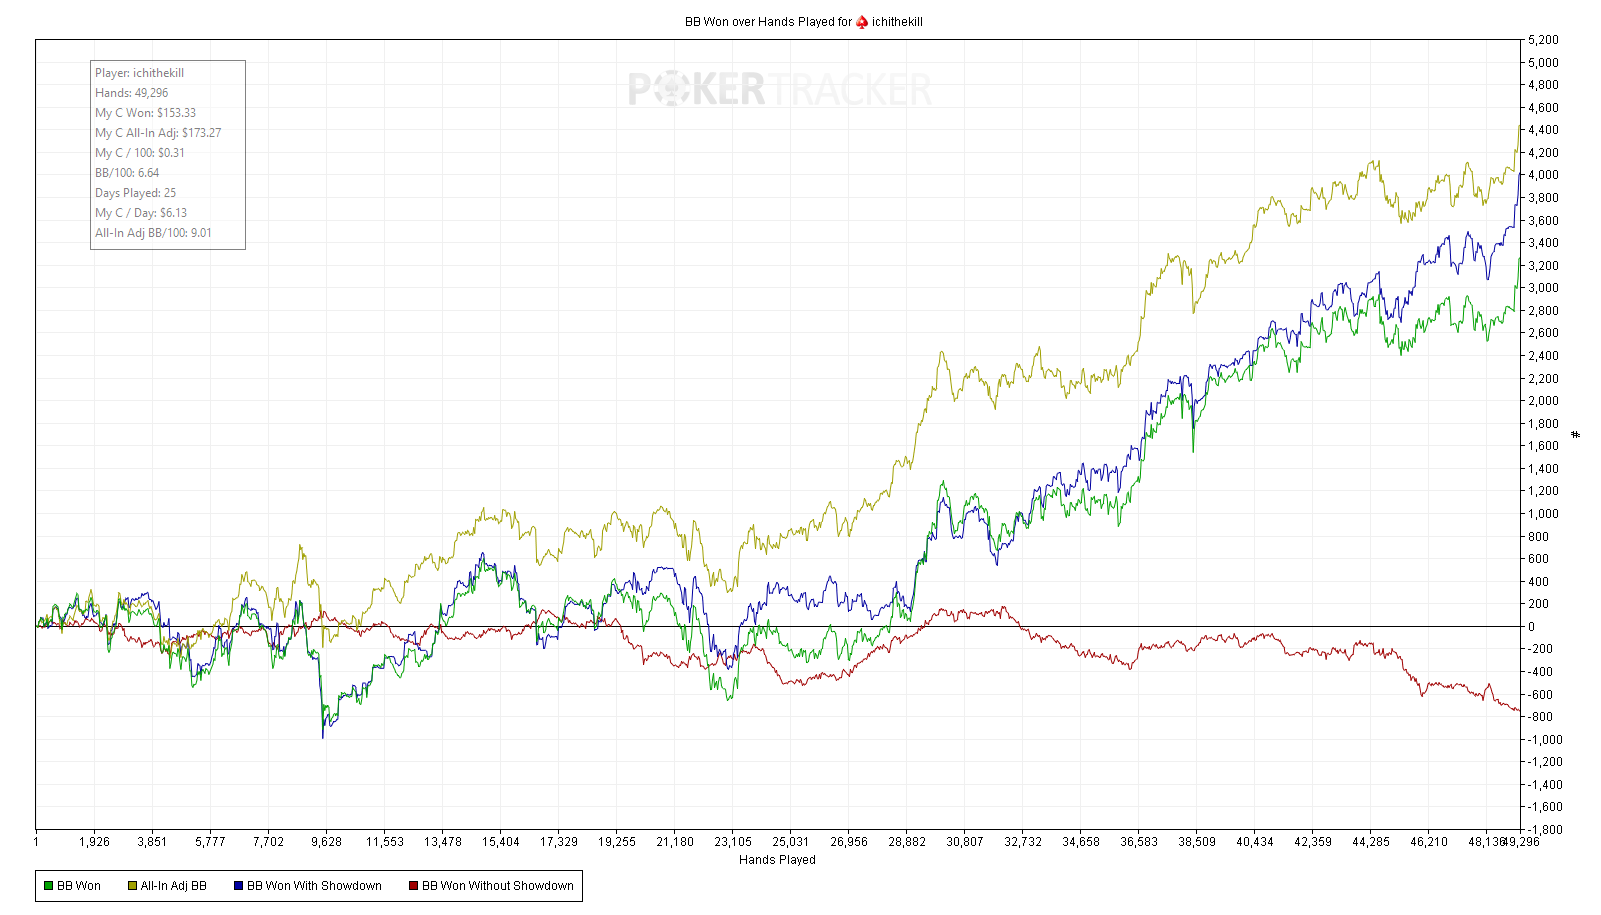
Task: Click the x-axis tick label '34,658'
Action: pos(1081,842)
